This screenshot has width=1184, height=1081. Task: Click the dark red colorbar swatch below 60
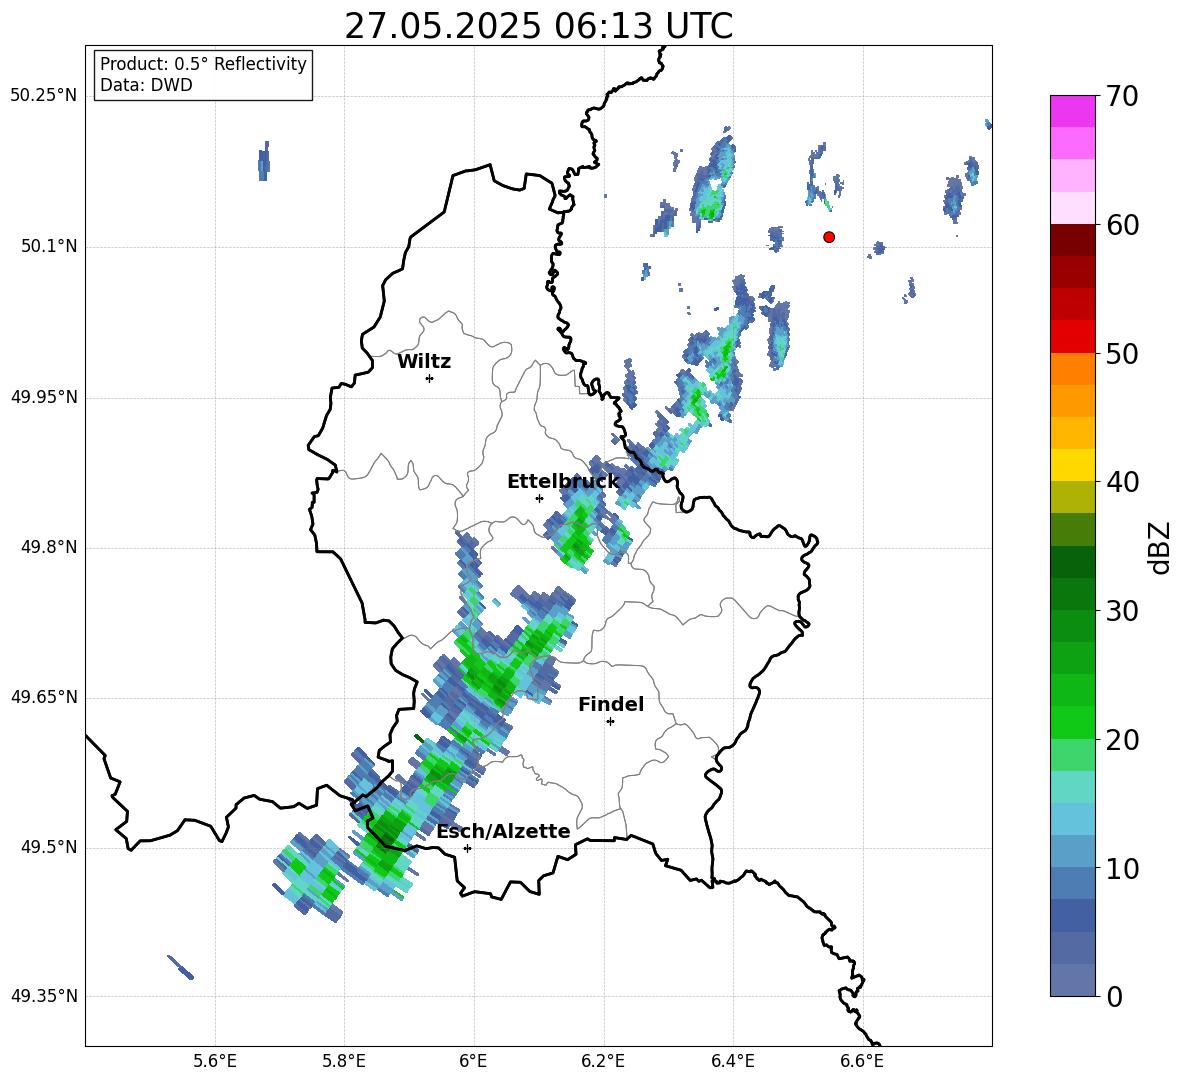[1072, 240]
